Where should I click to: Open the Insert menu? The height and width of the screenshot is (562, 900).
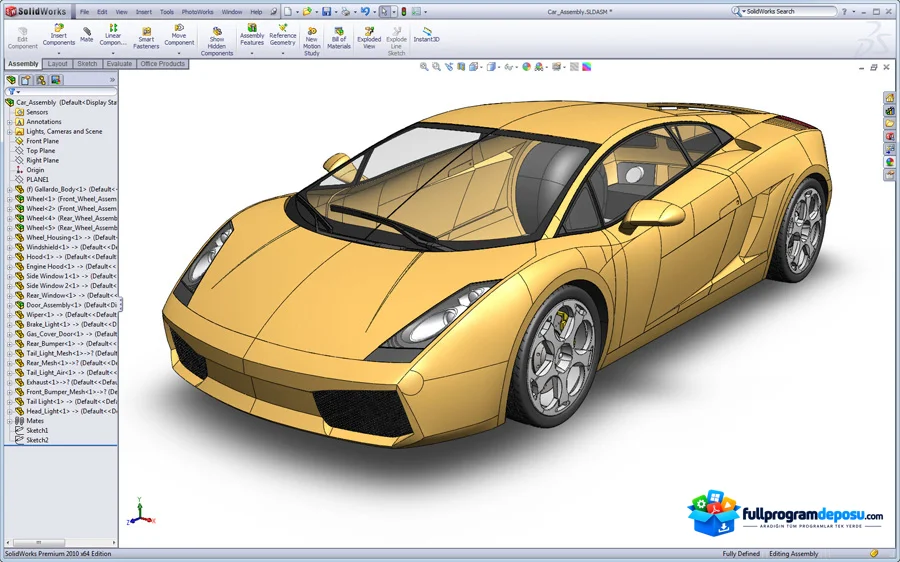click(143, 11)
